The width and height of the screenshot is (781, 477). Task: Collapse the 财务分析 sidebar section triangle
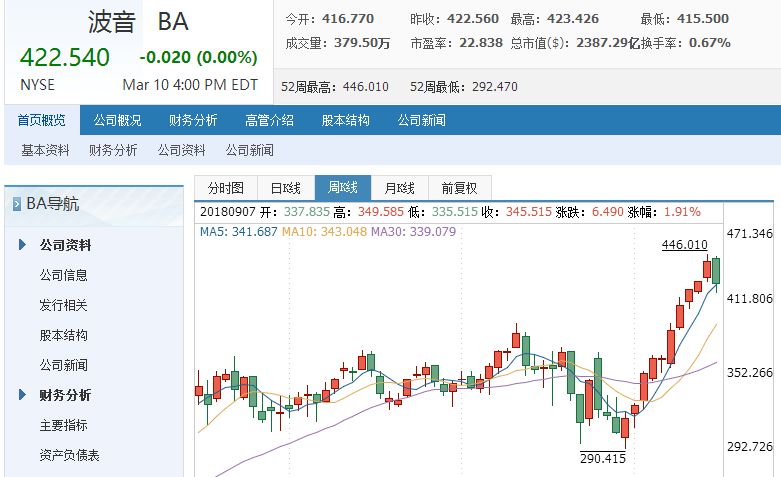point(22,395)
